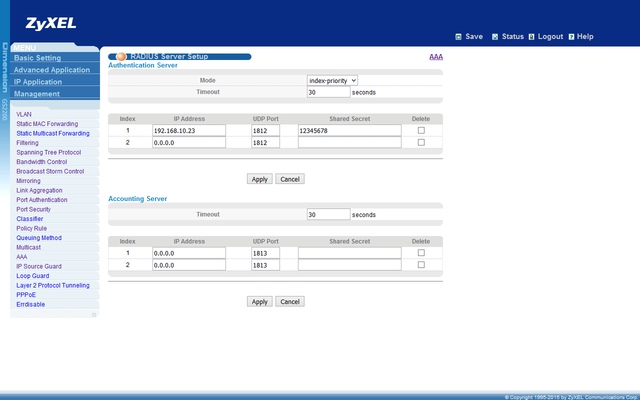Open Bandwidth Control
Image resolution: width=640 pixels, height=400 pixels.
pos(42,162)
